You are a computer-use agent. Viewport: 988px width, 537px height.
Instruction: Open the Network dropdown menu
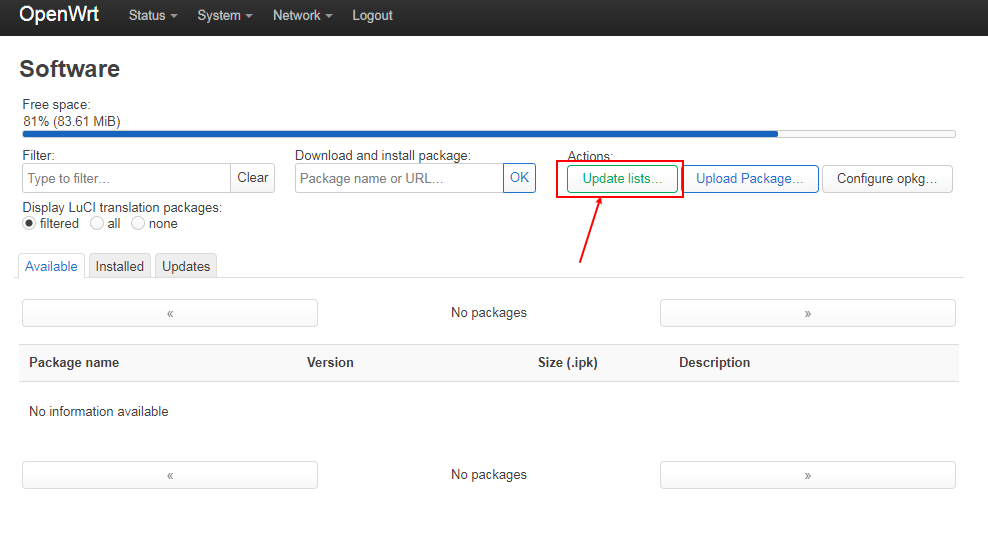click(302, 16)
